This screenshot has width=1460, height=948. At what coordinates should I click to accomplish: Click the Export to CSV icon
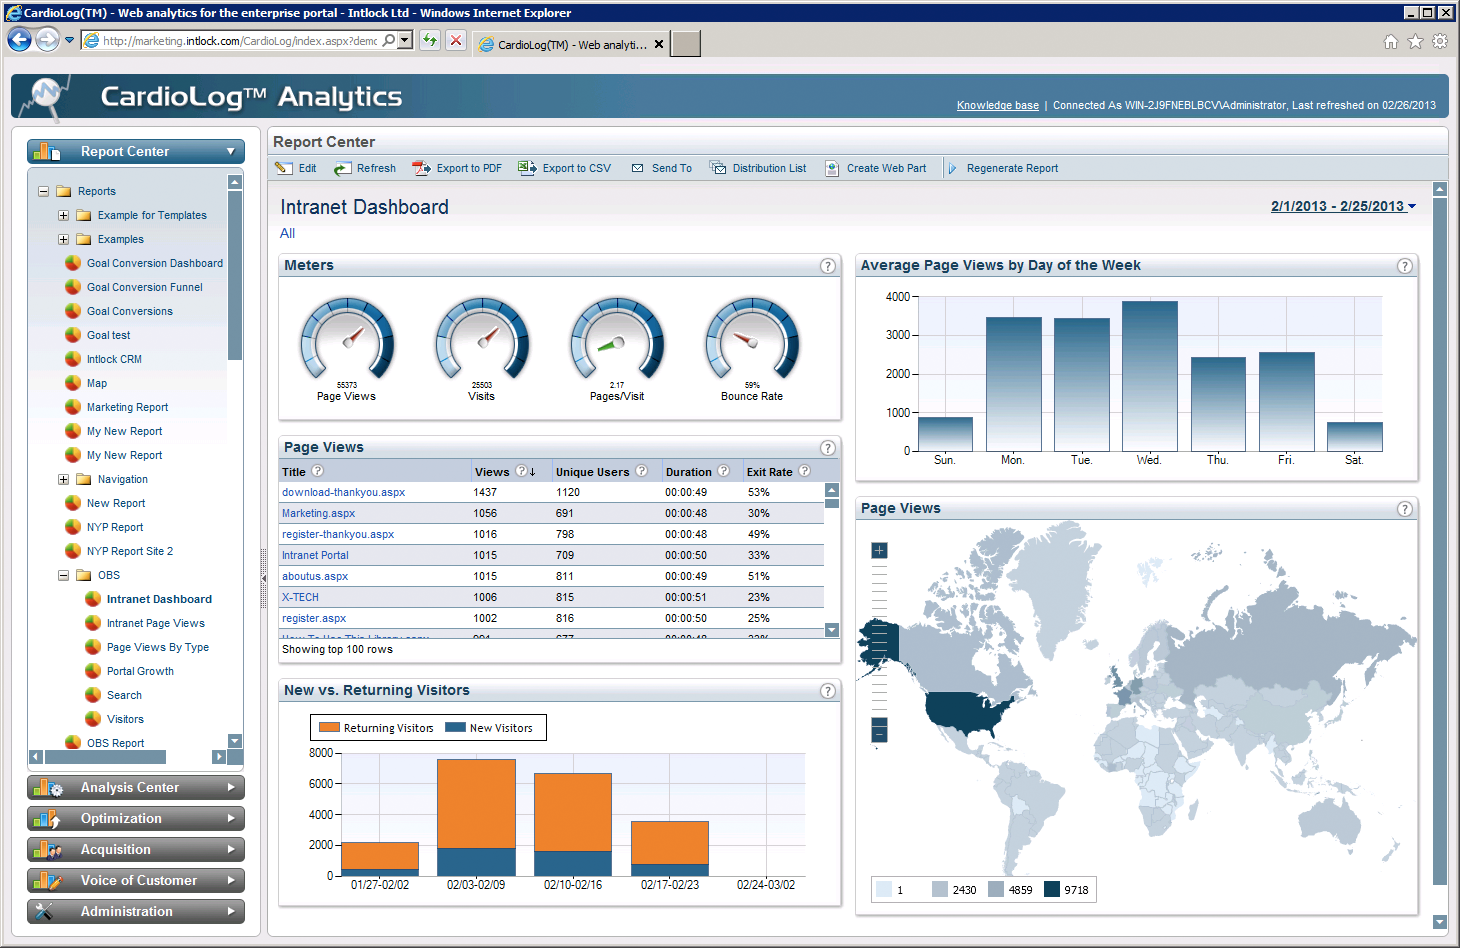pyautogui.click(x=527, y=168)
